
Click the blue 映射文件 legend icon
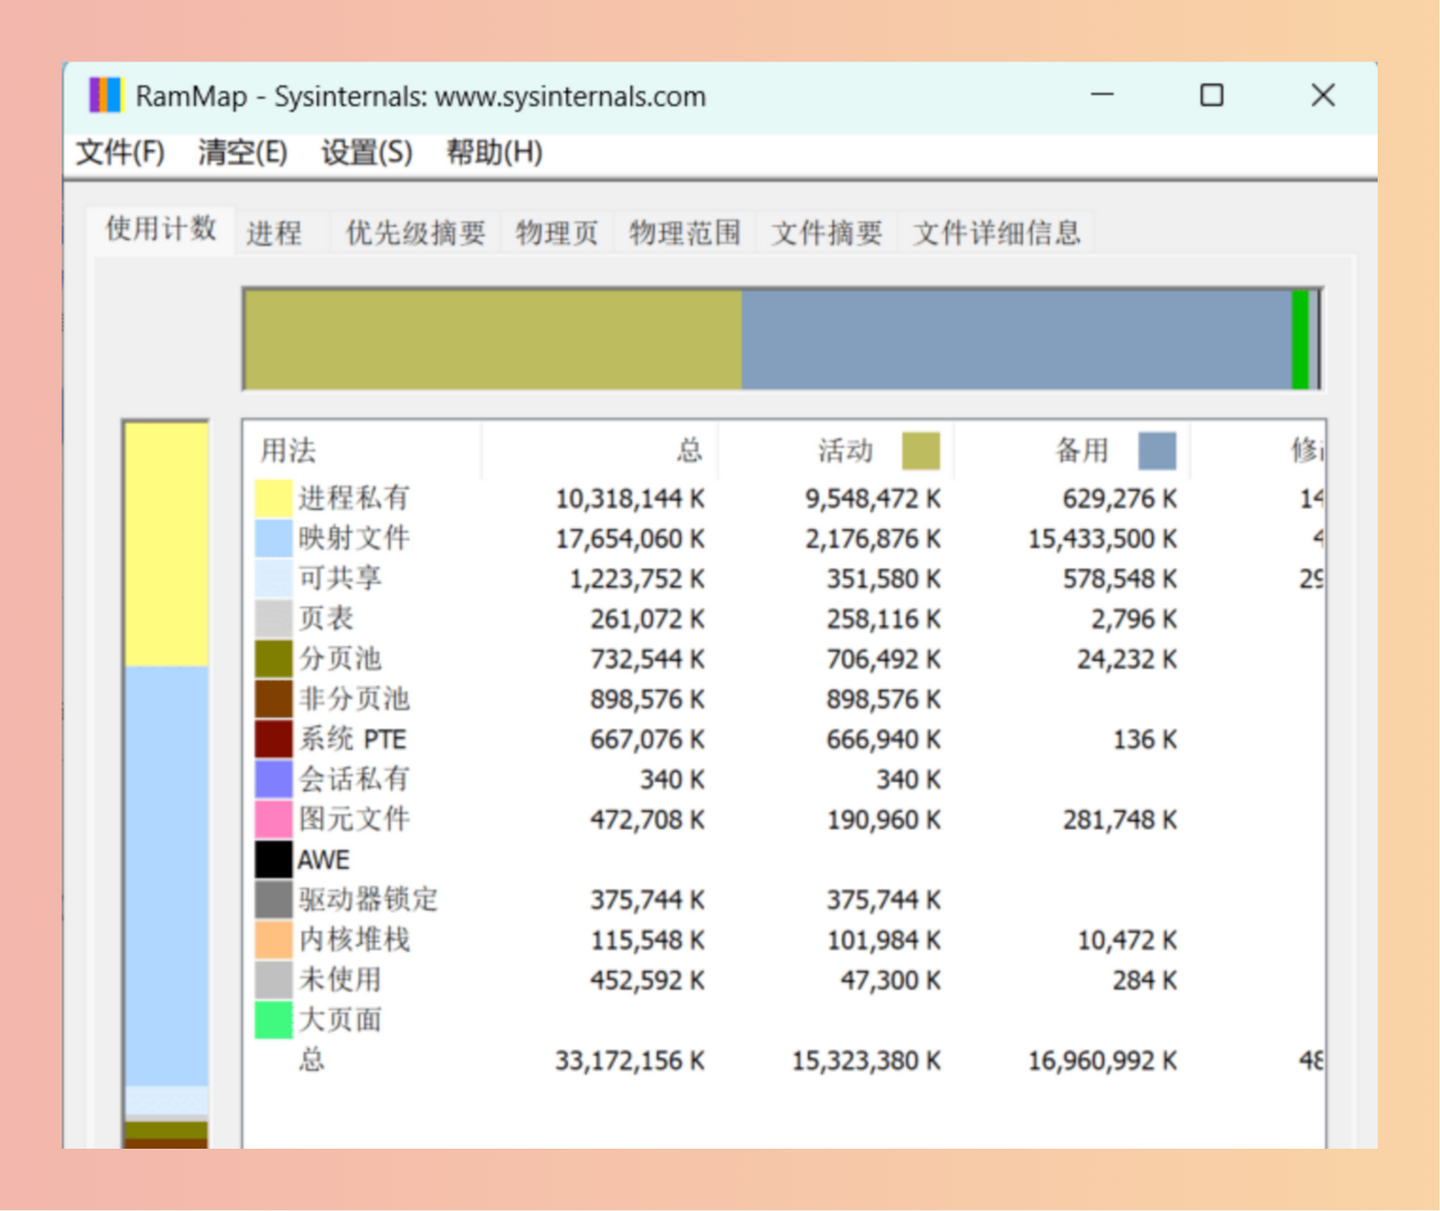[x=272, y=537]
